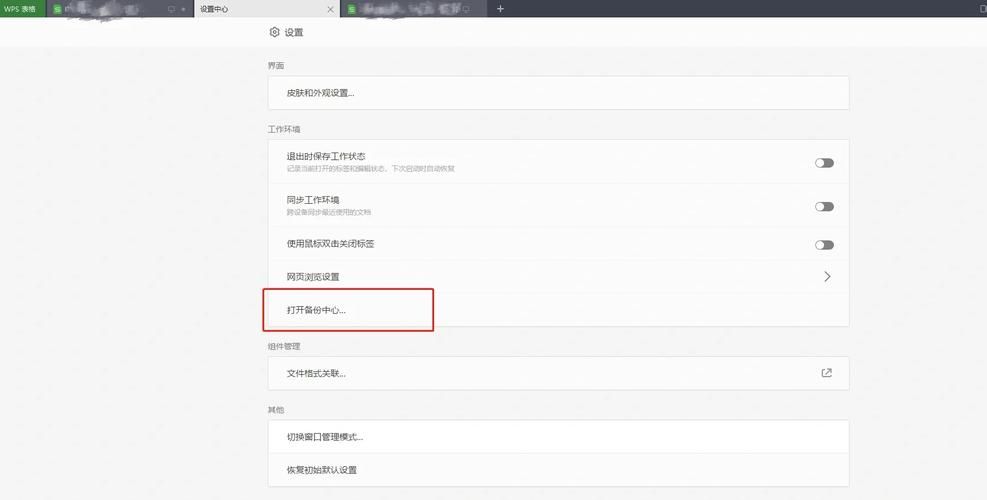The height and width of the screenshot is (500, 987).
Task: Open 文件格式关联... setting
Action: tap(558, 373)
